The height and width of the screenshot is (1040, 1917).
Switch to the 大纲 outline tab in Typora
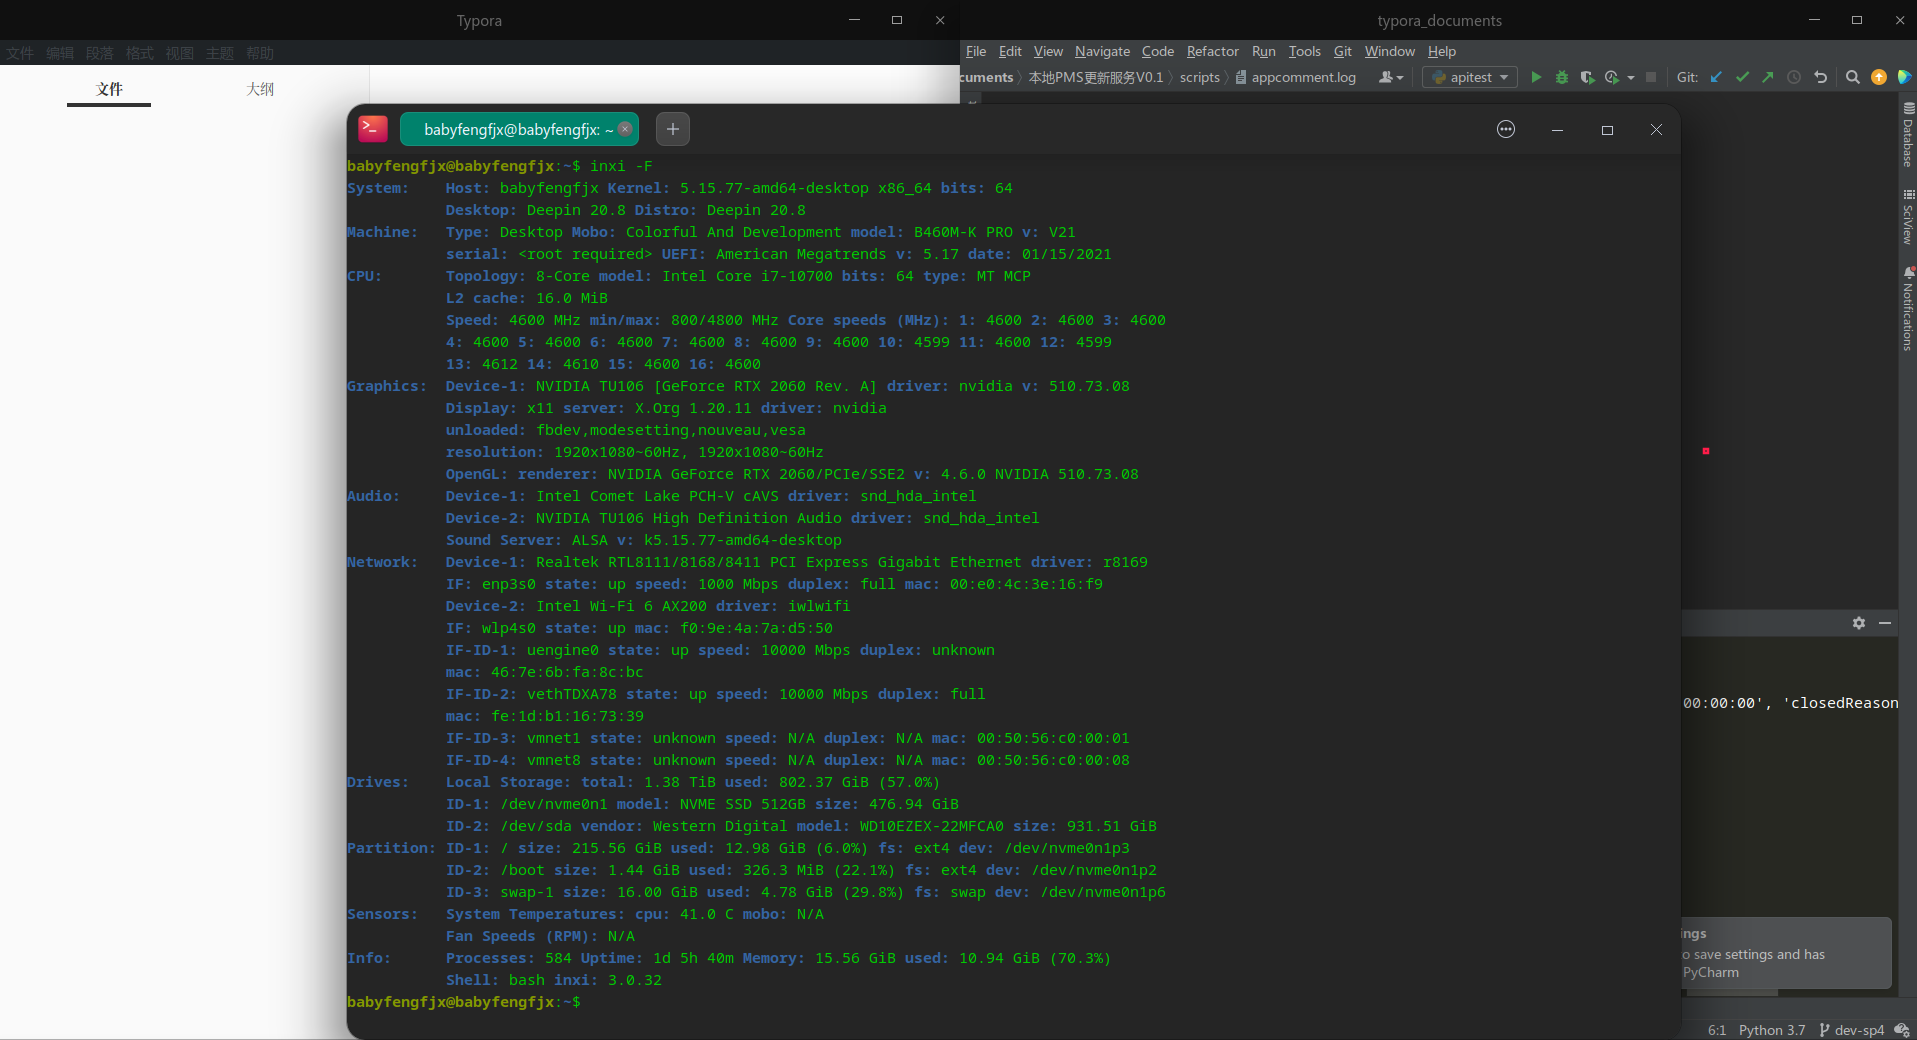(x=260, y=89)
